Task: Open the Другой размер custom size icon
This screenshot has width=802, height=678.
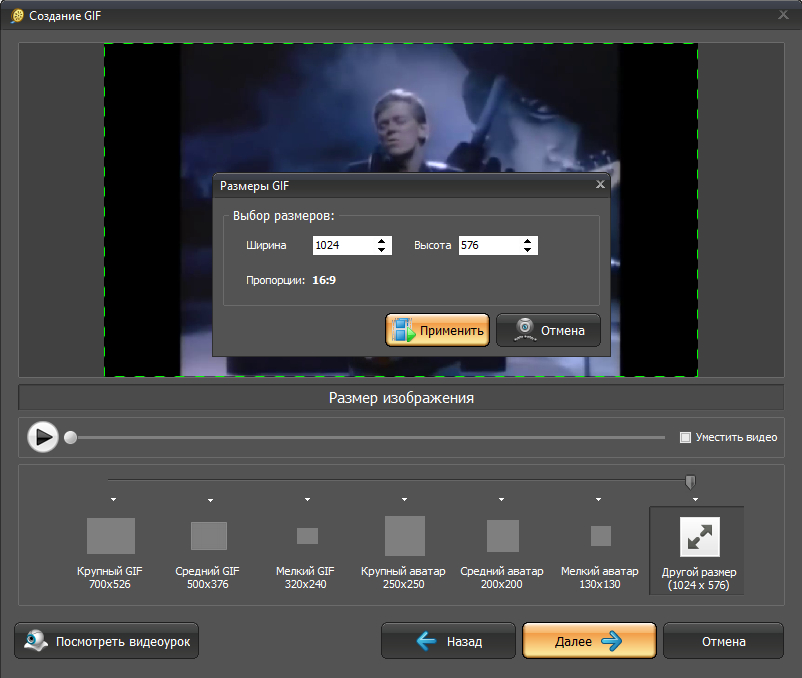Action: pos(700,537)
